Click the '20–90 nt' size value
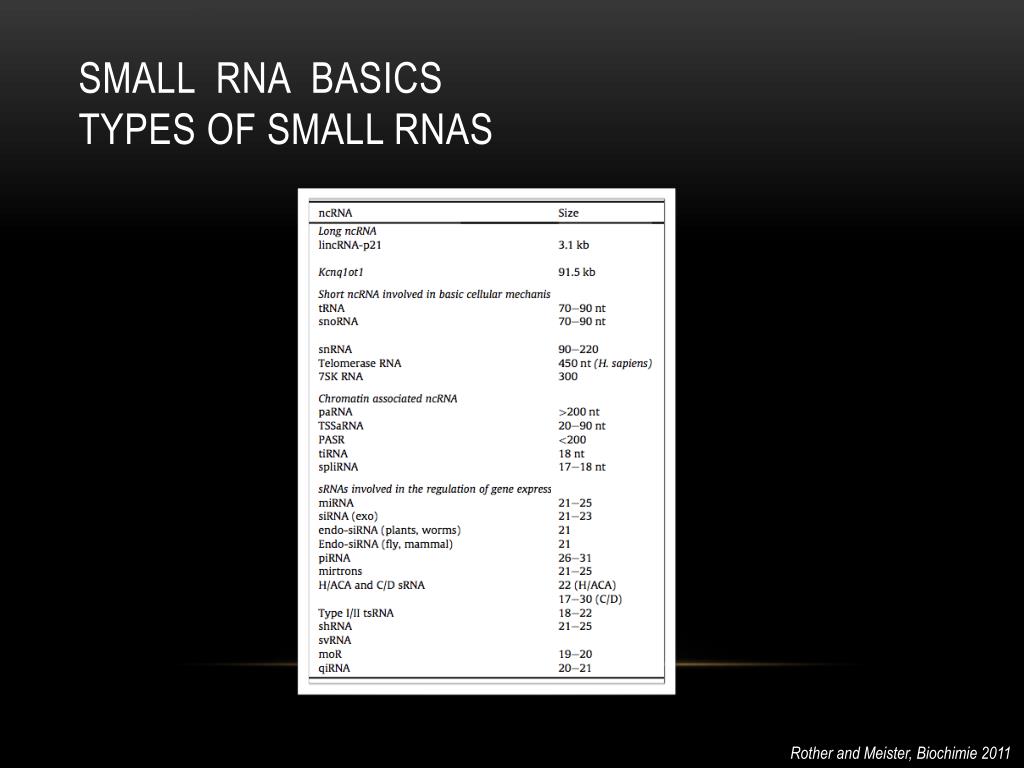The width and height of the screenshot is (1024, 768). point(581,426)
